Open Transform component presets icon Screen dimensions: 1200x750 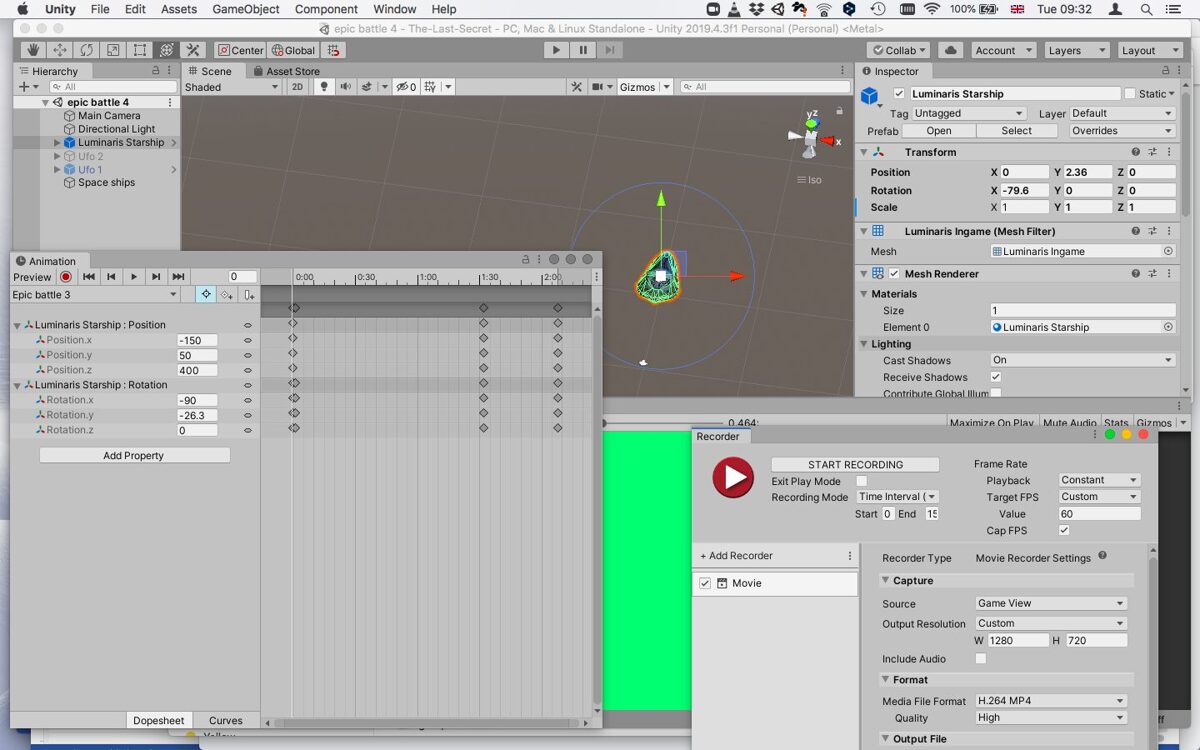pos(1152,152)
